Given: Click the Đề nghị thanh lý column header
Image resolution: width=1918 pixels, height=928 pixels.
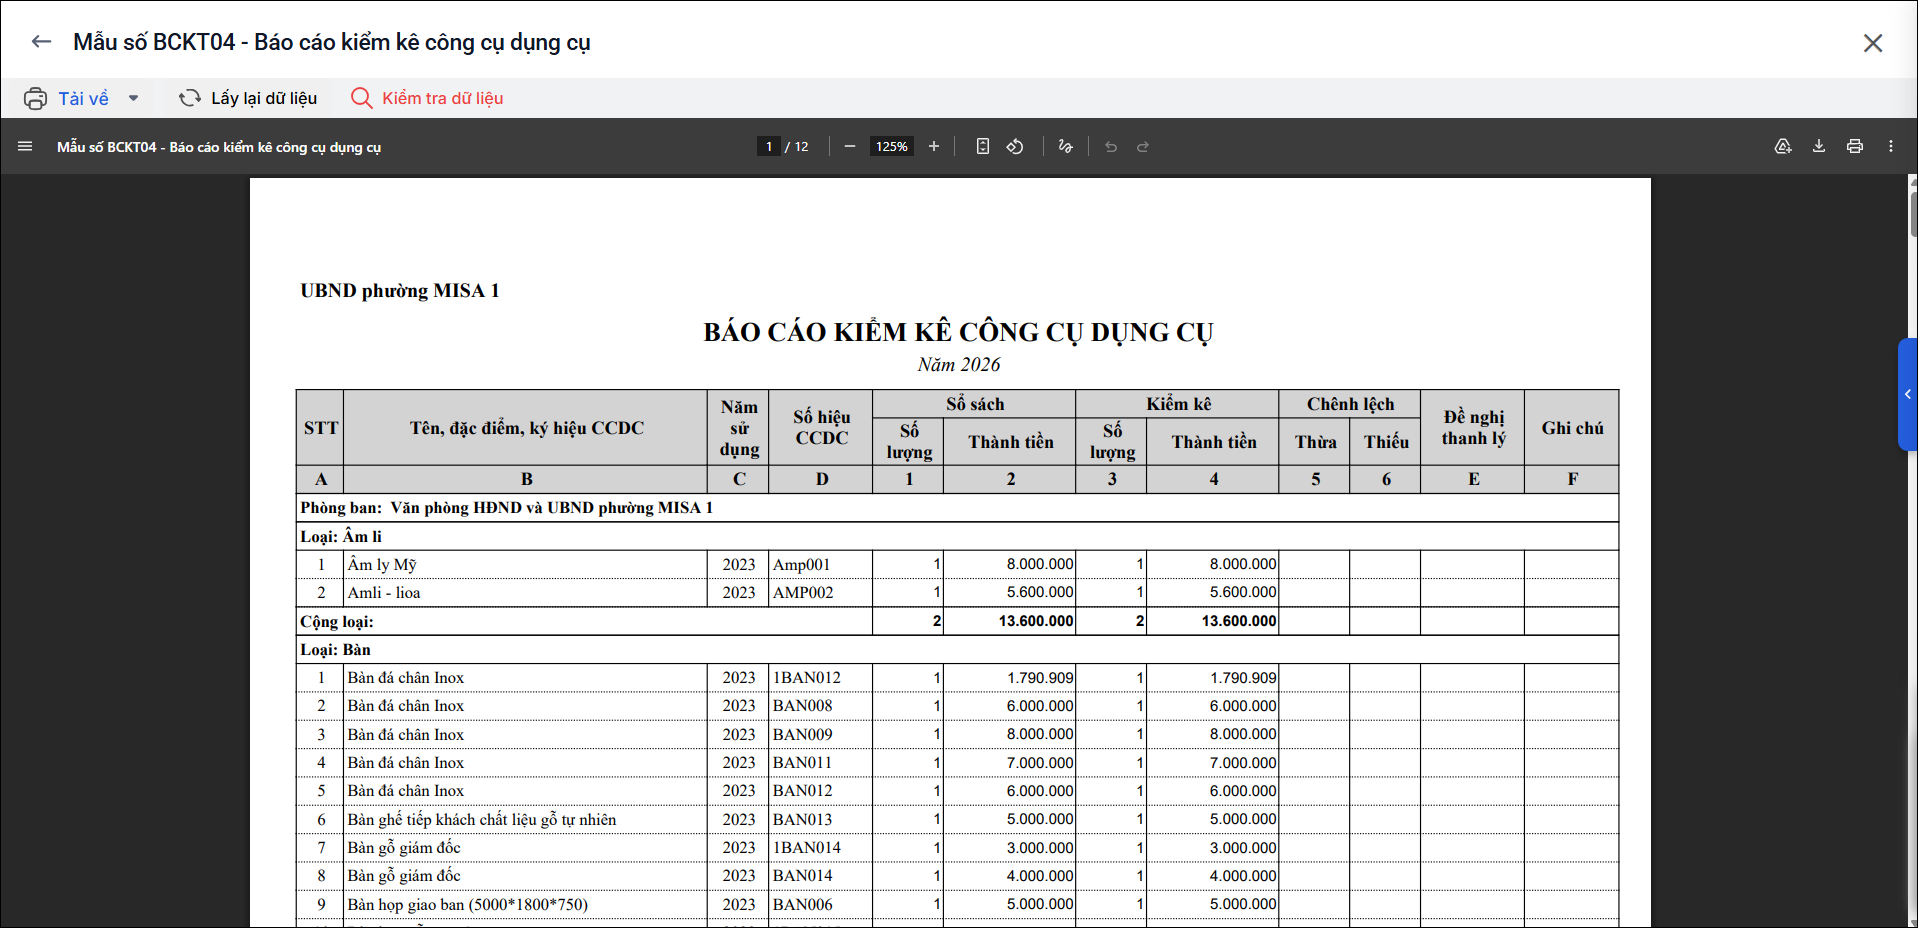Looking at the screenshot, I should 1473,428.
